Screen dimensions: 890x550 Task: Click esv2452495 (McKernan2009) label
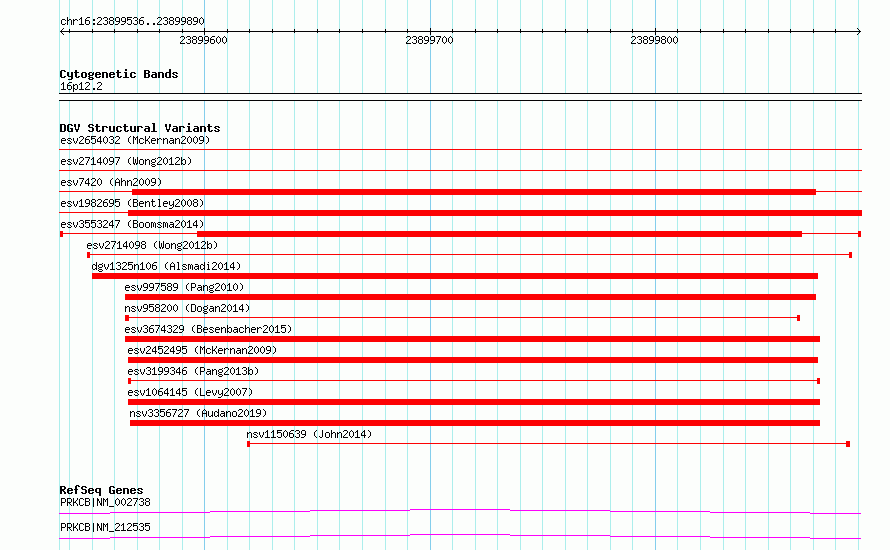(202, 350)
